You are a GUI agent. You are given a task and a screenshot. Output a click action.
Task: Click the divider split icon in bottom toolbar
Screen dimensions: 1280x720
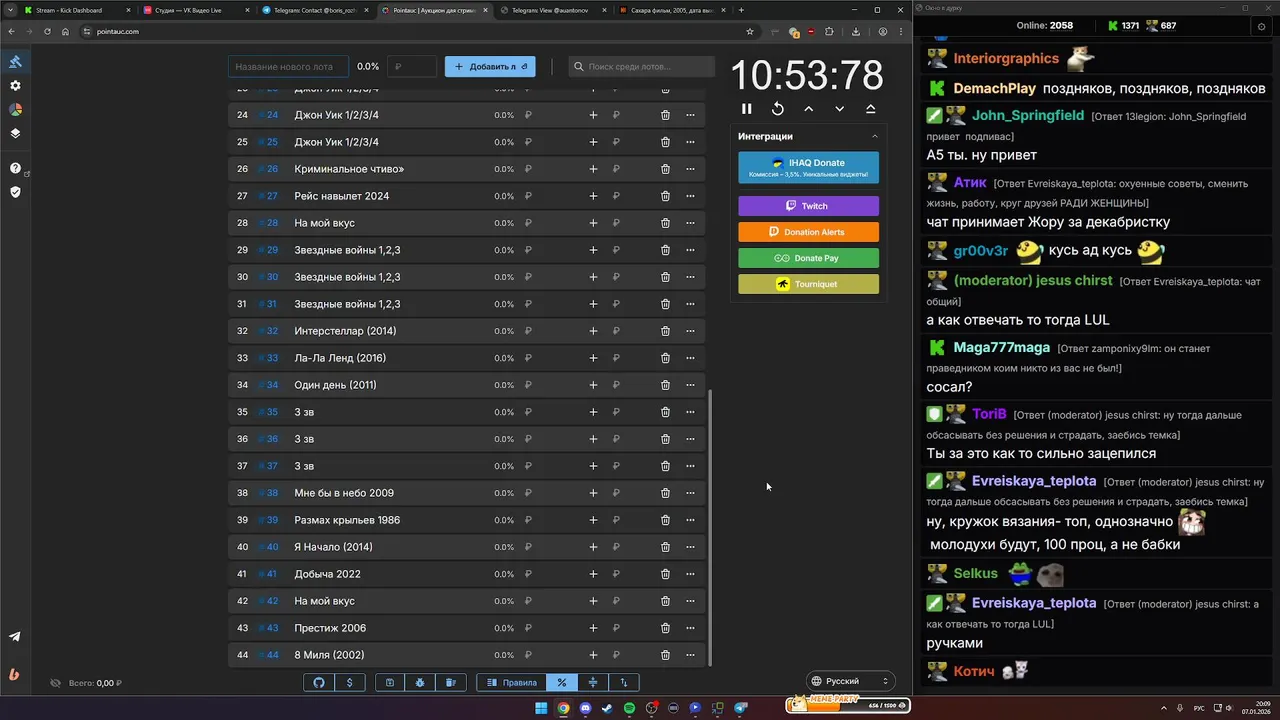pyautogui.click(x=593, y=682)
